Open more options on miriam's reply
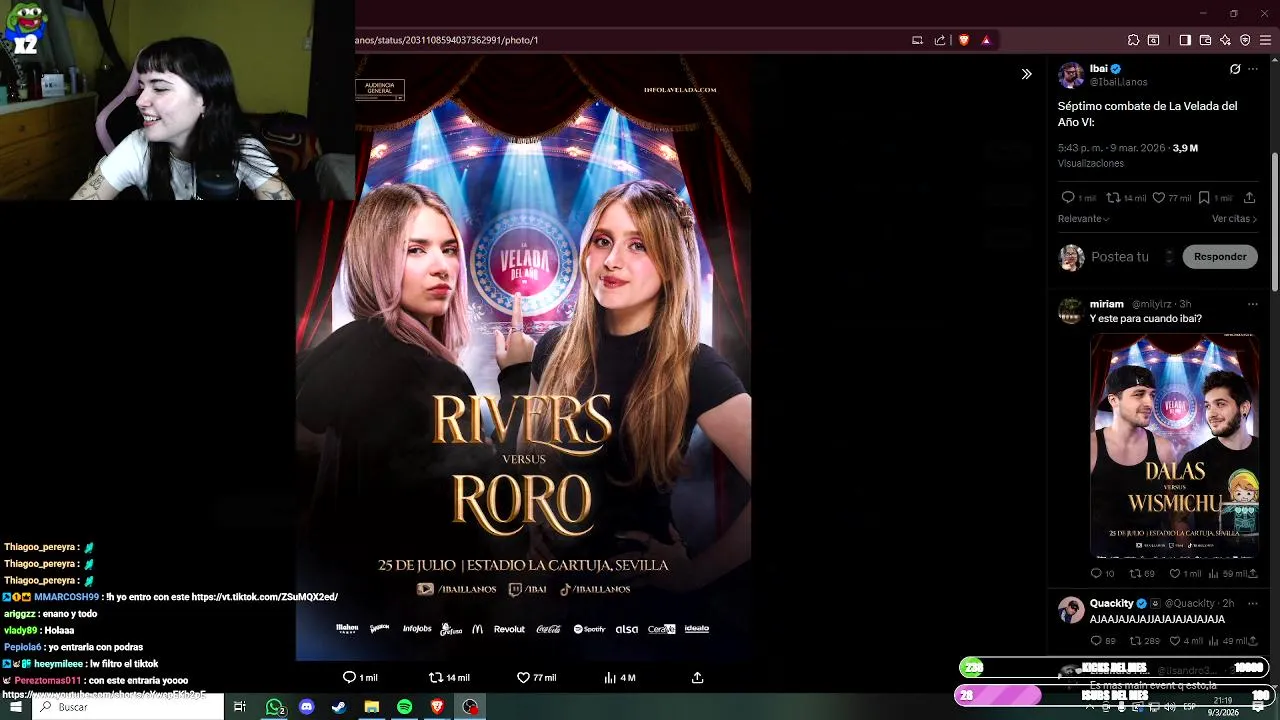 1253,304
